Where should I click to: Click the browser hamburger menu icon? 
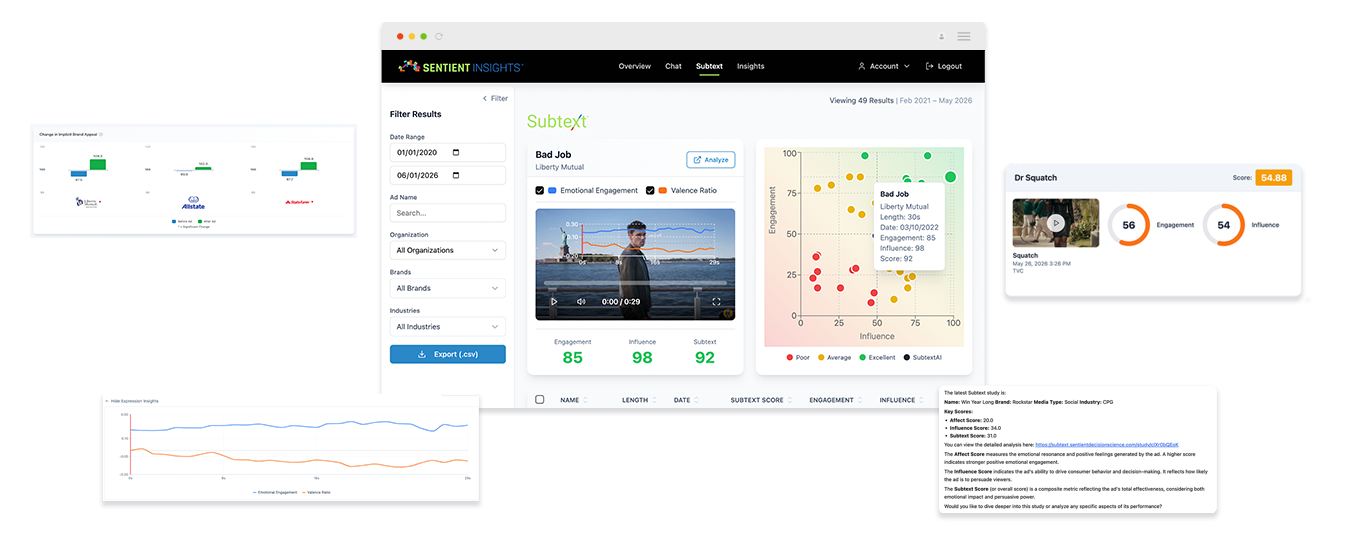click(x=964, y=36)
